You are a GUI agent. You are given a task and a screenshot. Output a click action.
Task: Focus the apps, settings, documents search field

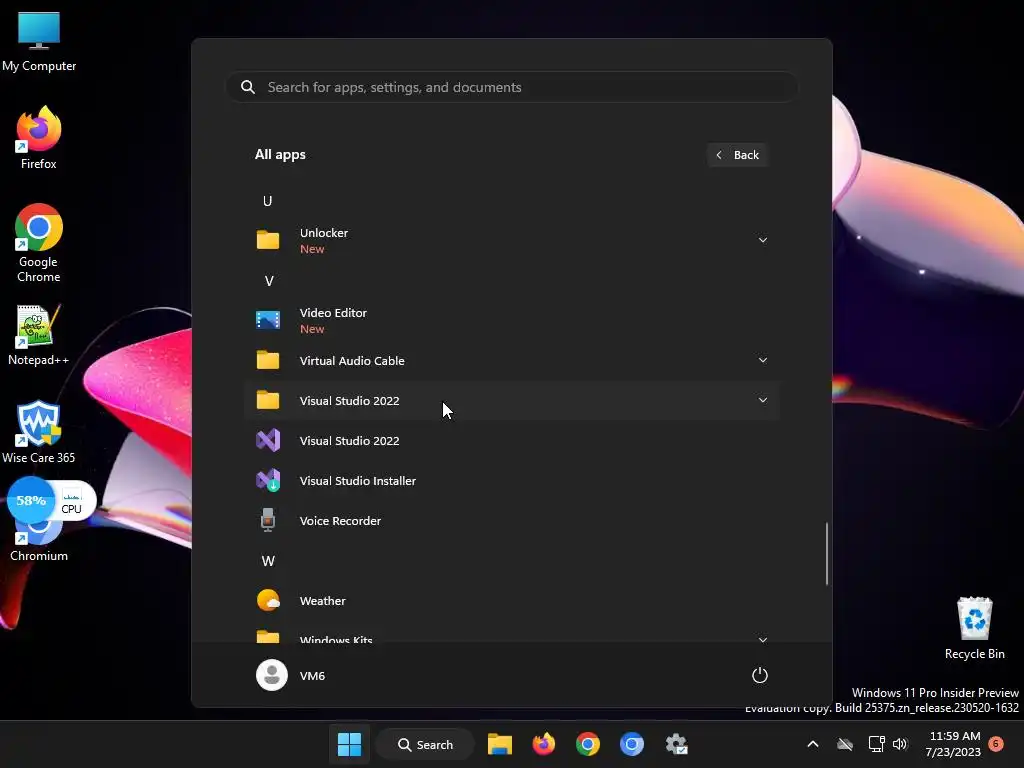point(512,87)
